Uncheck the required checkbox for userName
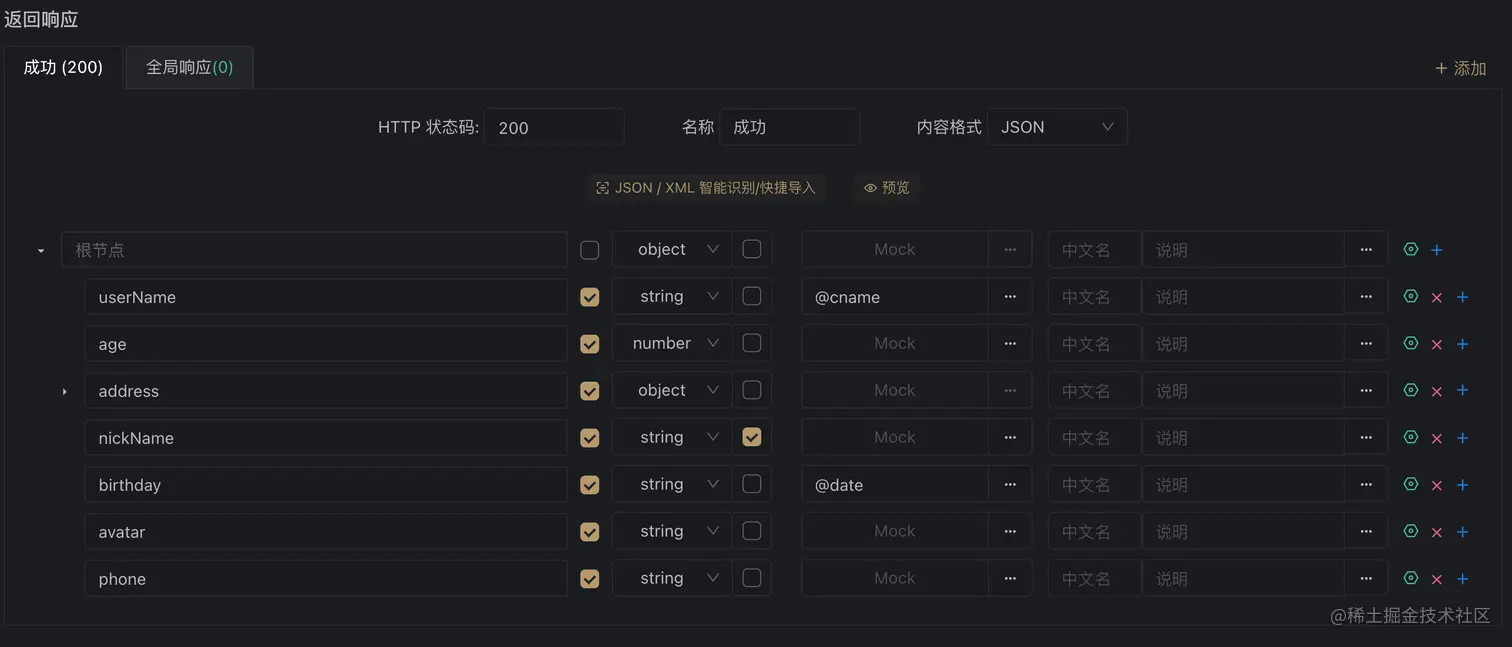Screen dimensions: 1512x647 coord(590,297)
